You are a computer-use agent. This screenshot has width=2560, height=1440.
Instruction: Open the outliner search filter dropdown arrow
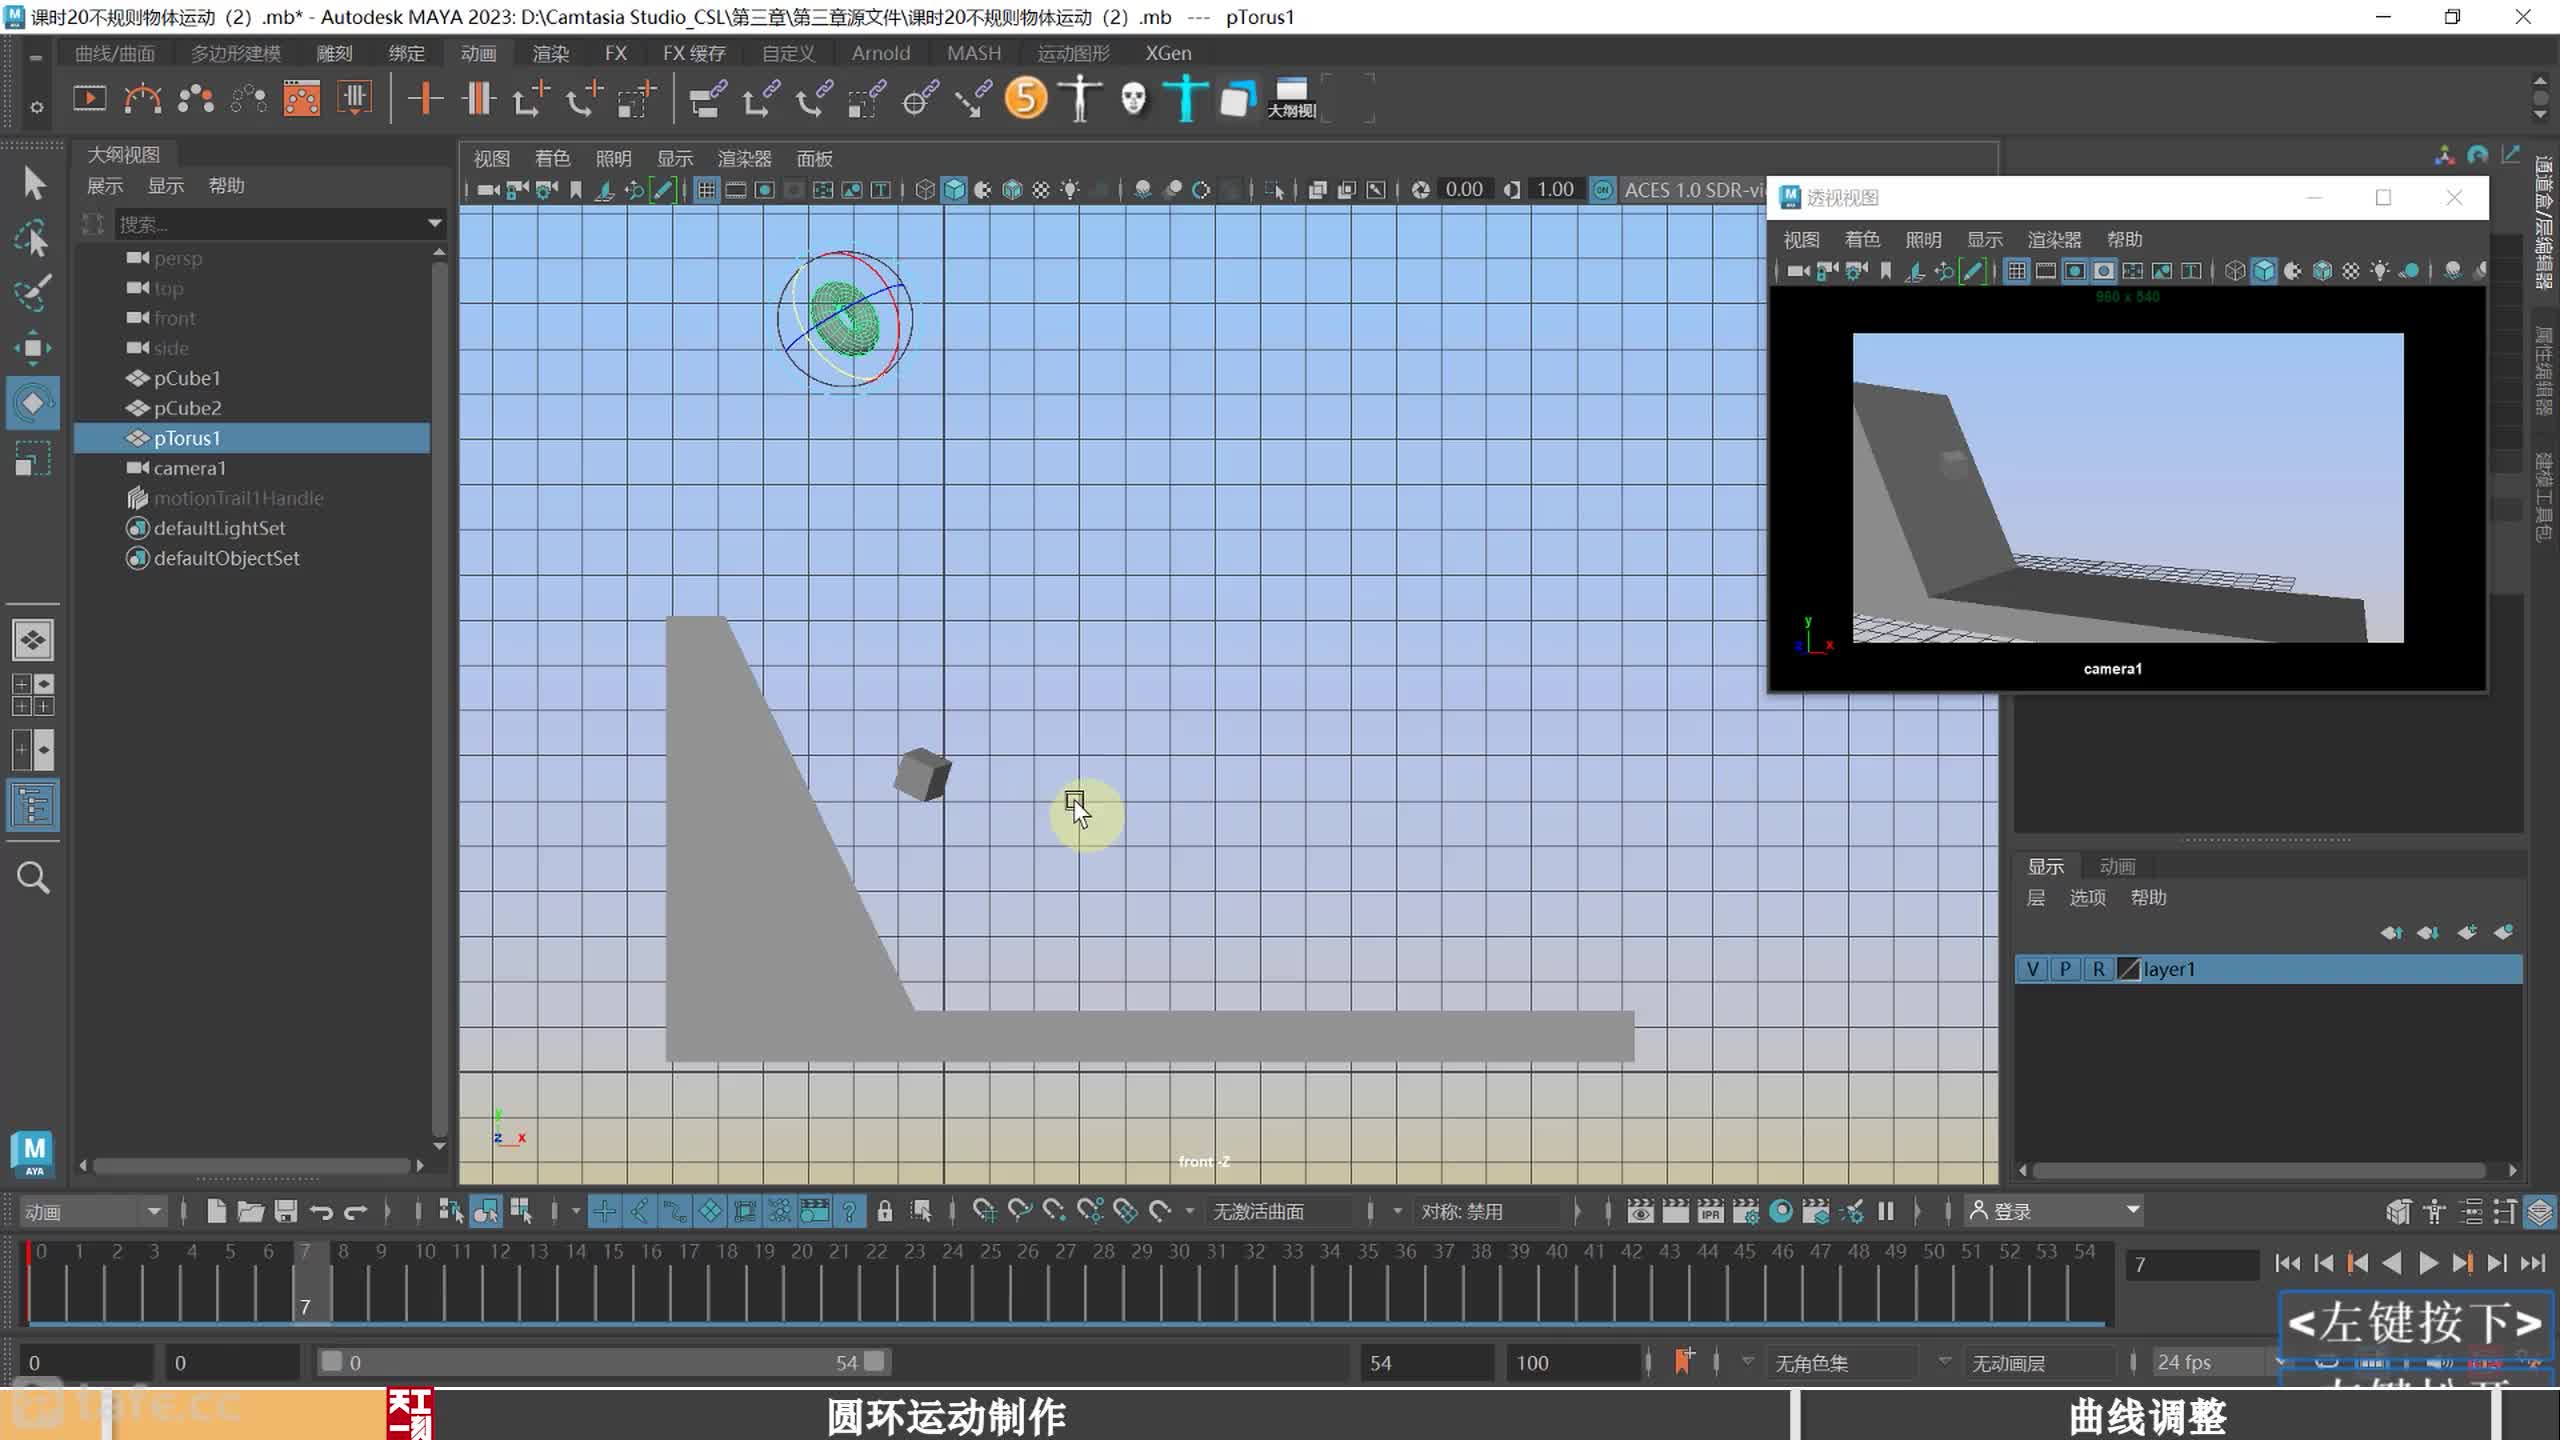(434, 223)
